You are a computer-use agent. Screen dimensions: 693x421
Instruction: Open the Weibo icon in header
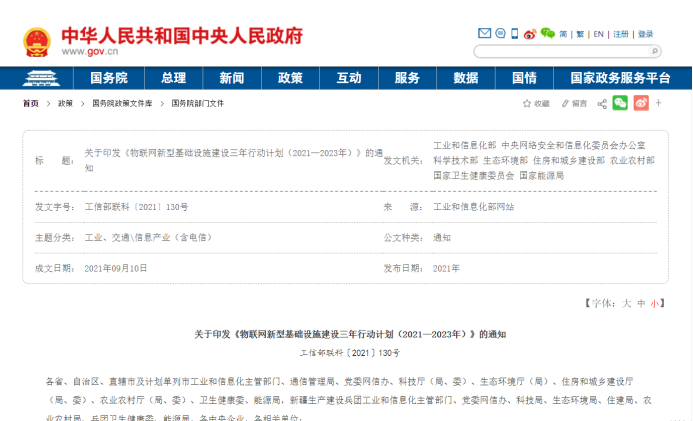[x=530, y=34]
